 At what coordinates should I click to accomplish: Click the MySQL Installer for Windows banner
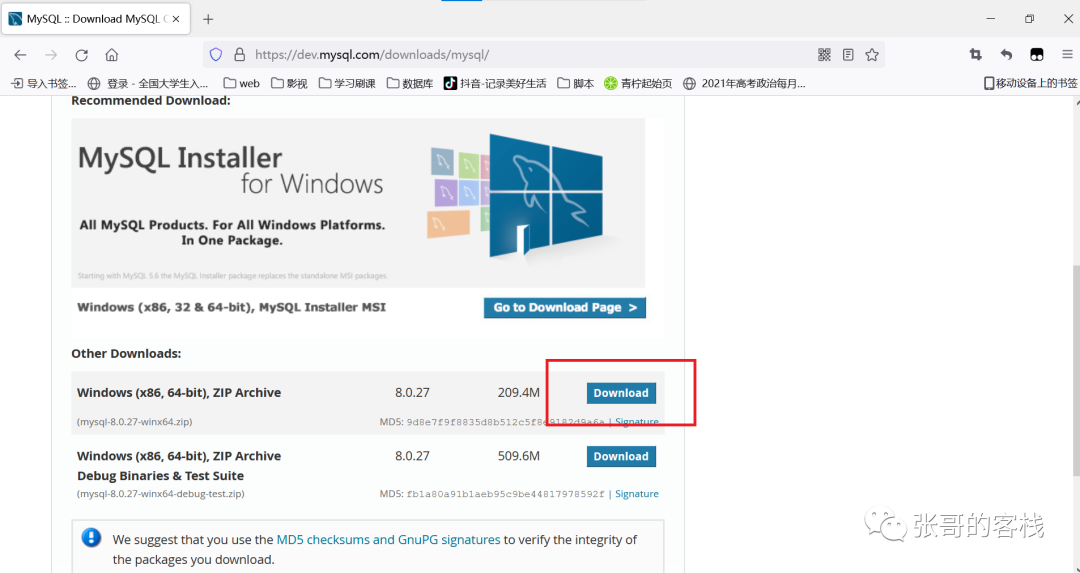click(x=358, y=202)
